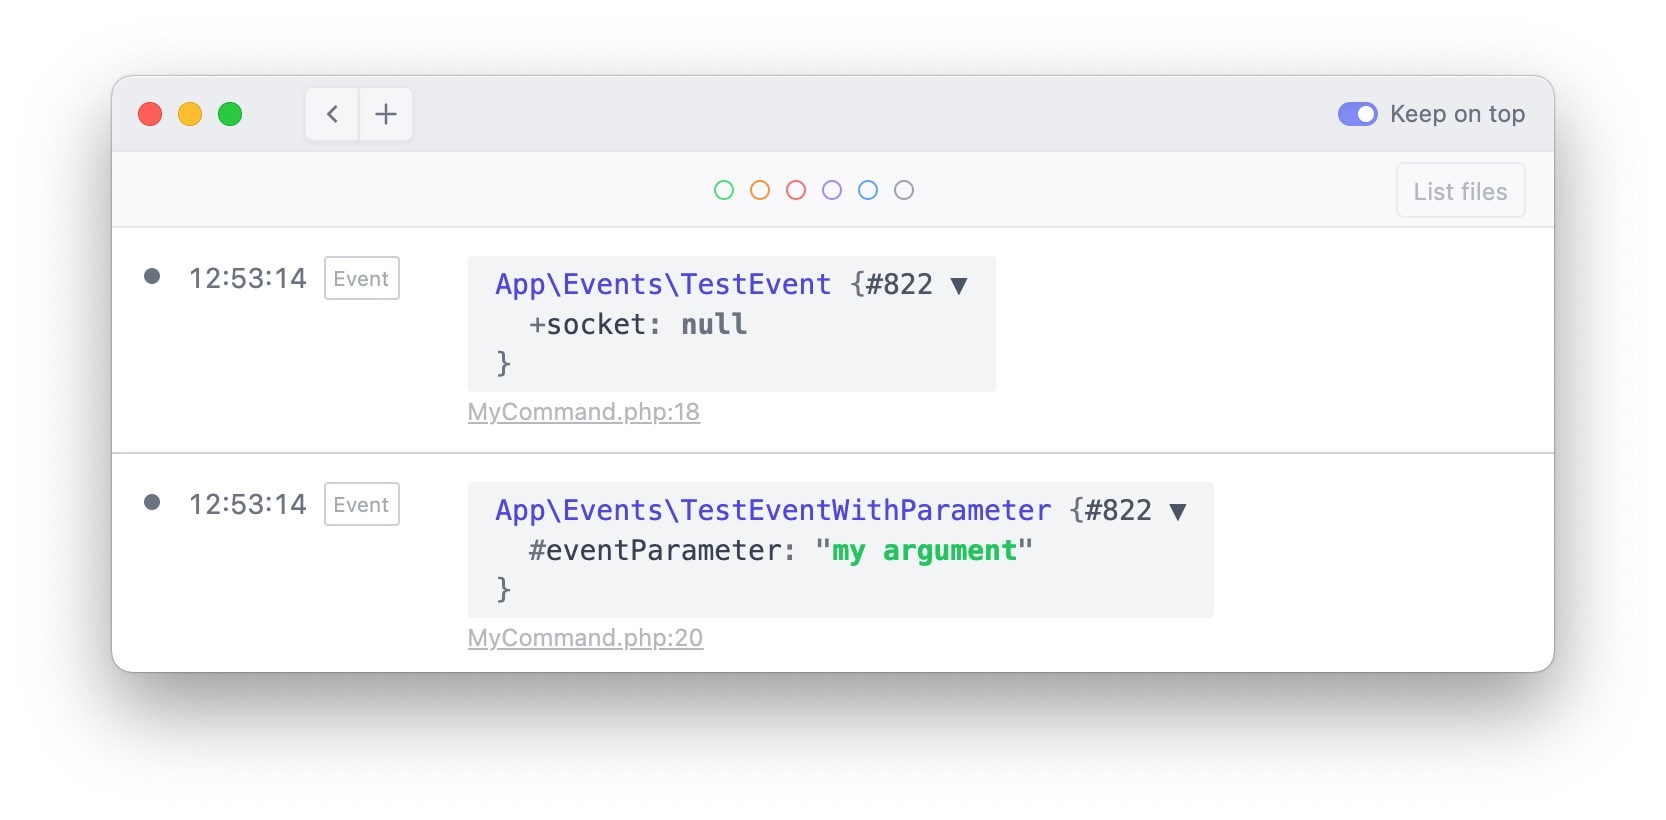Maximize the window with the green button

pyautogui.click(x=230, y=114)
